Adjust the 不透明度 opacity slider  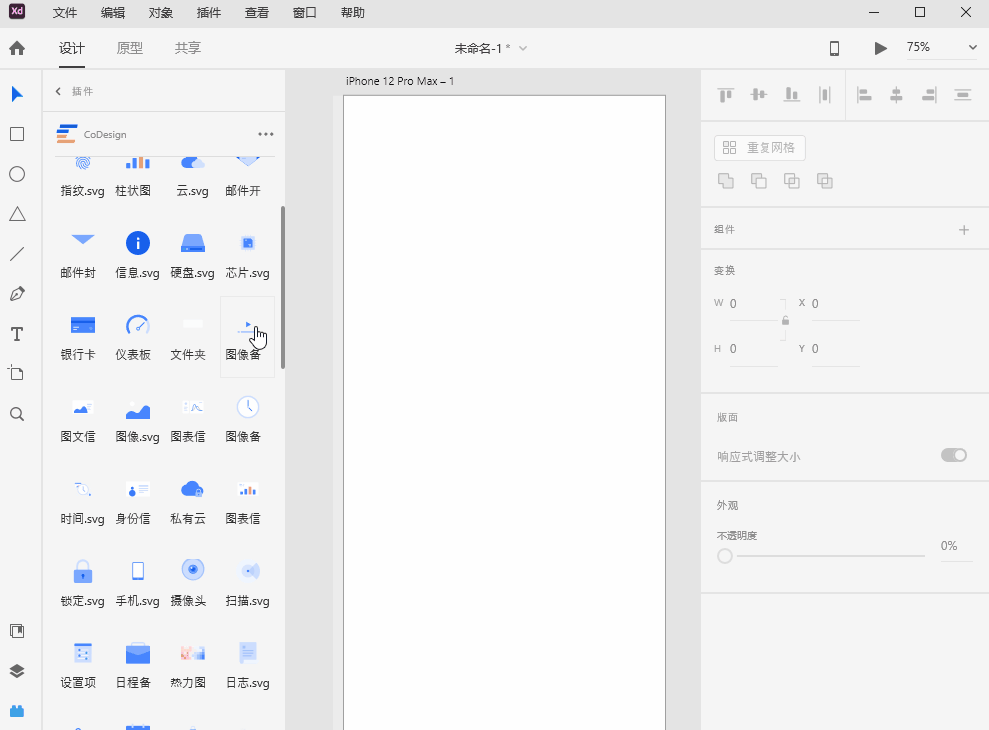coord(821,556)
